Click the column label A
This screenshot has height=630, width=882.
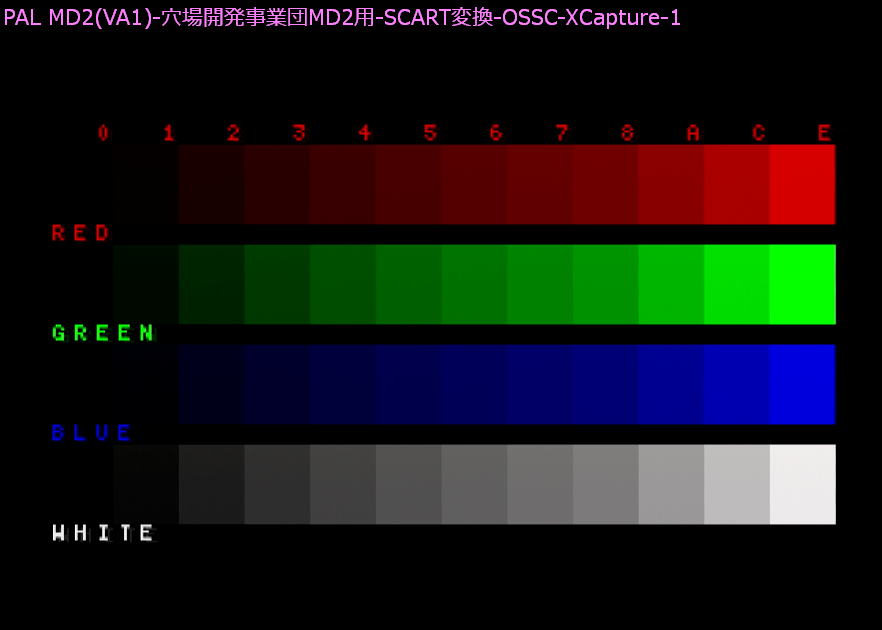(x=694, y=133)
